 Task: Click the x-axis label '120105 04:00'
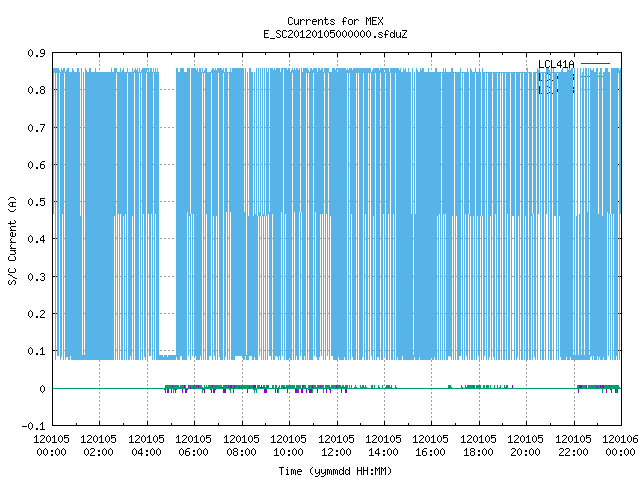[146, 446]
